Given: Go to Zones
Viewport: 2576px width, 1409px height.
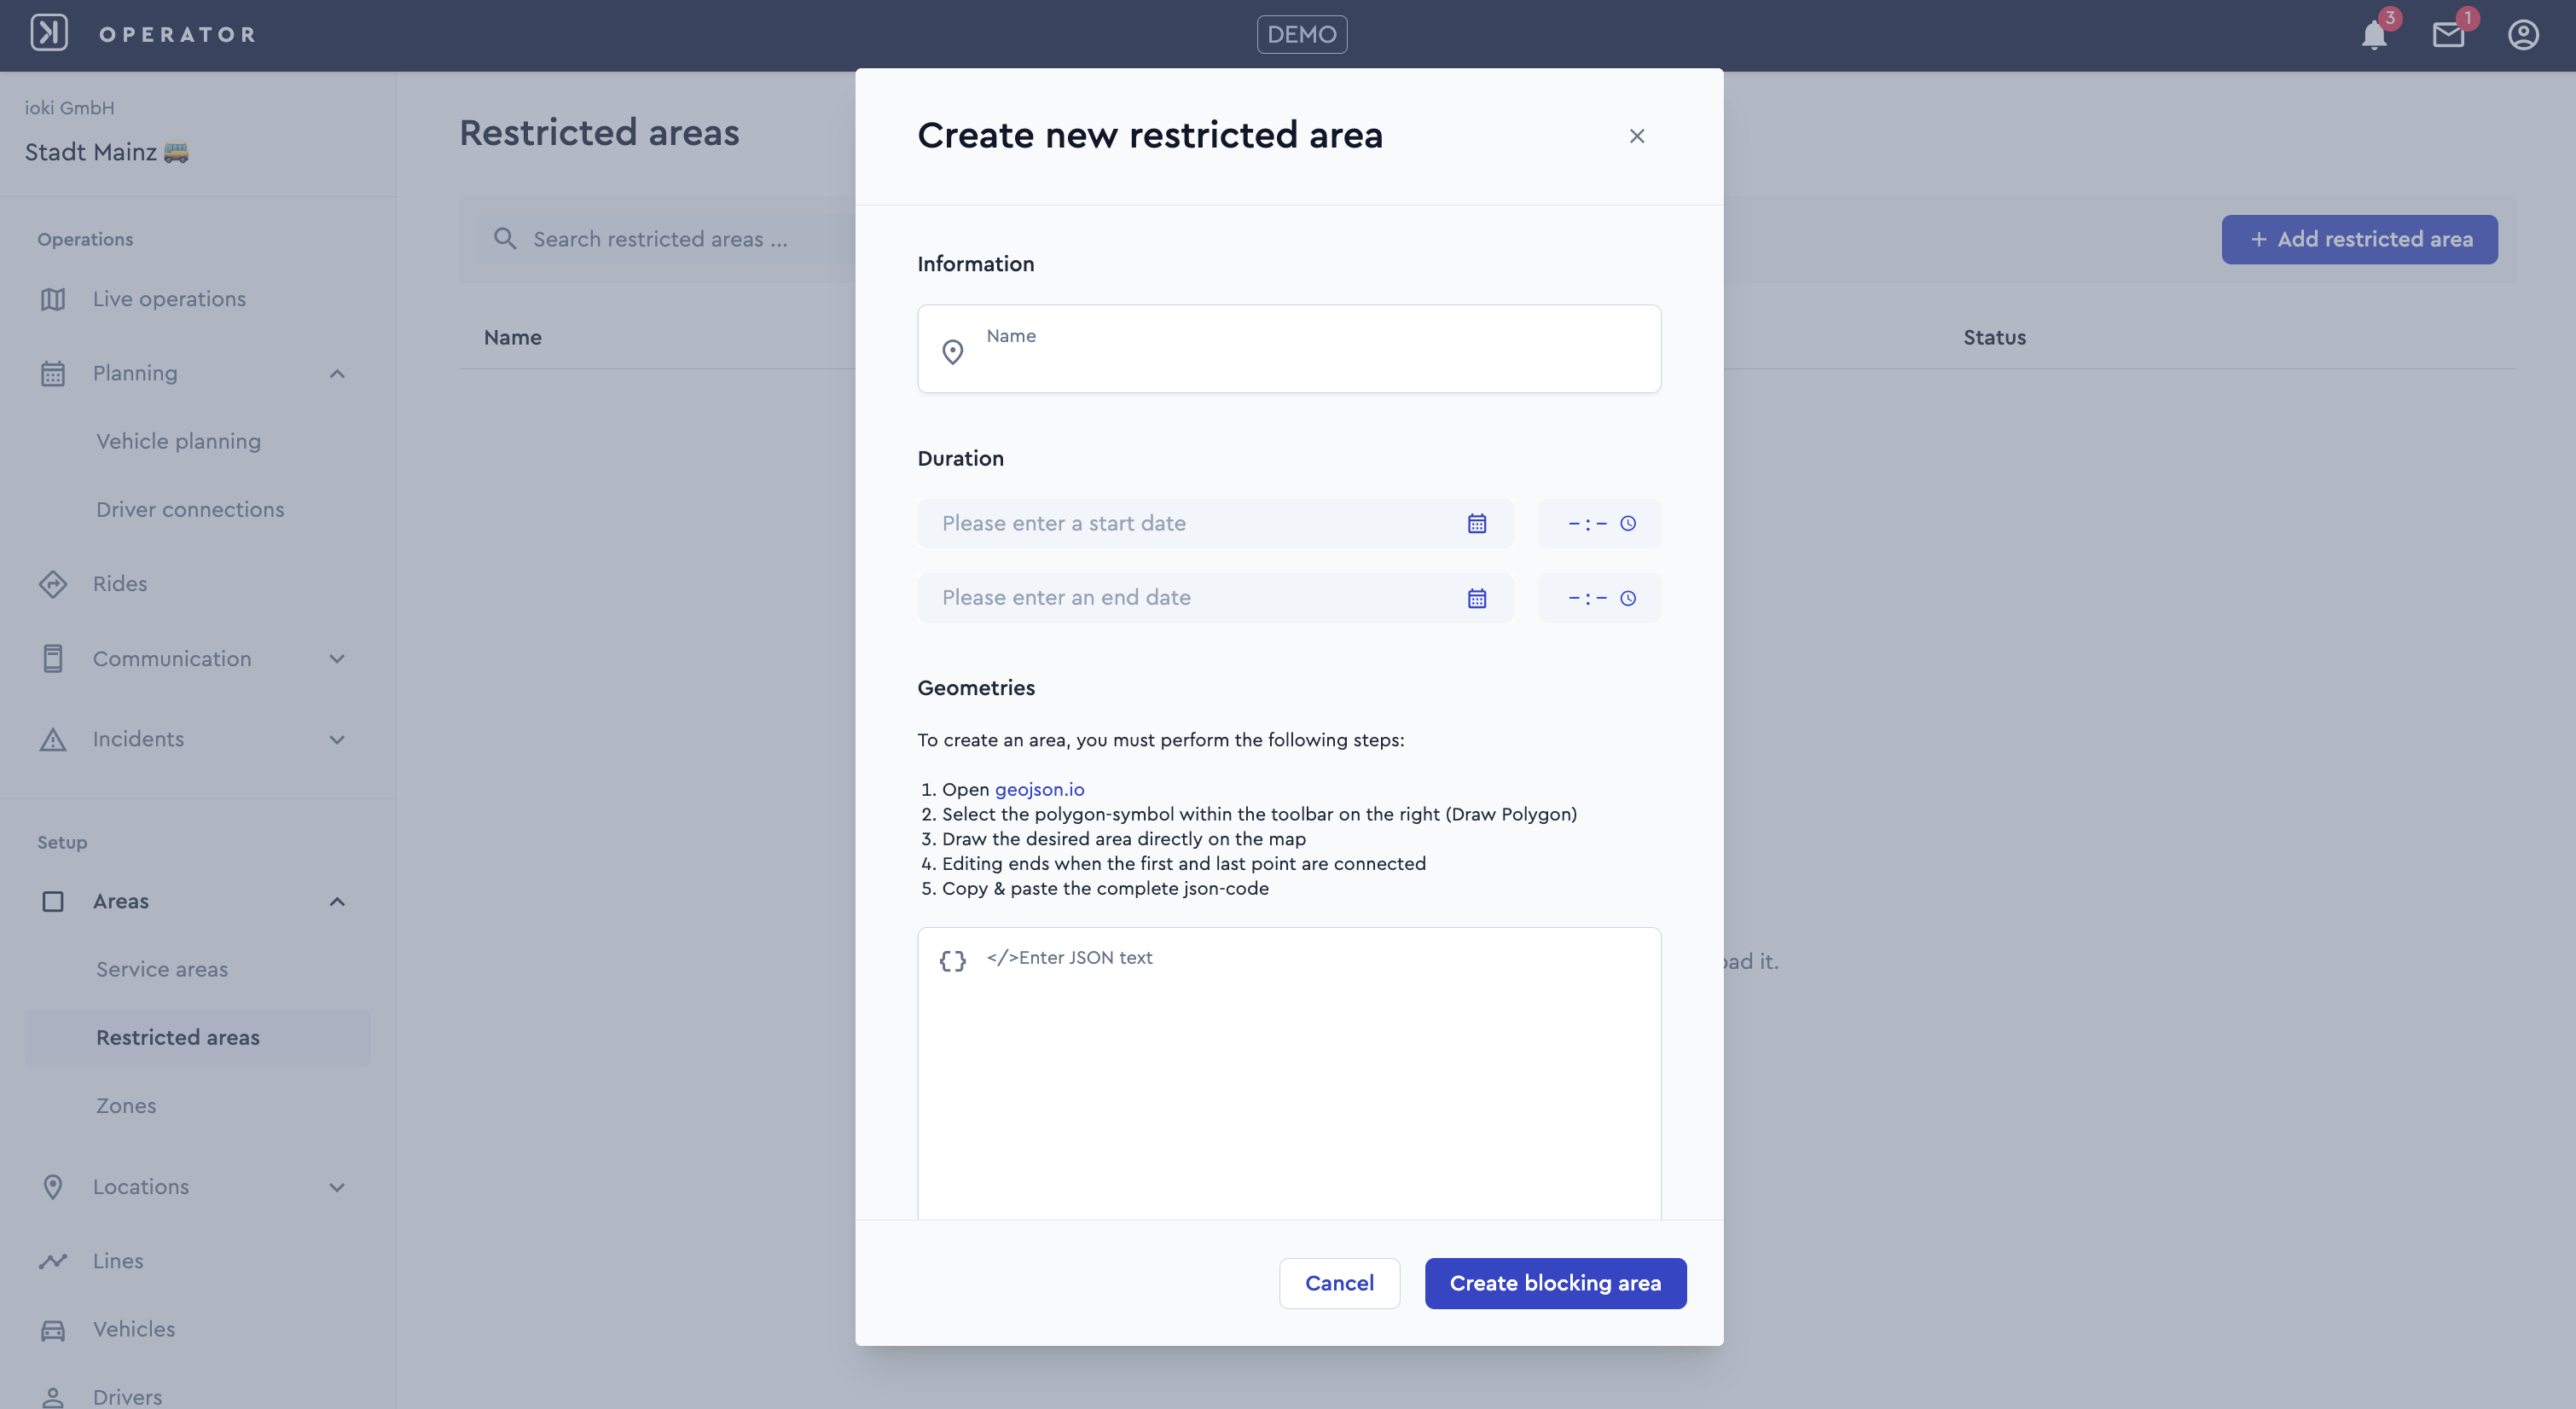Looking at the screenshot, I should [x=126, y=1106].
